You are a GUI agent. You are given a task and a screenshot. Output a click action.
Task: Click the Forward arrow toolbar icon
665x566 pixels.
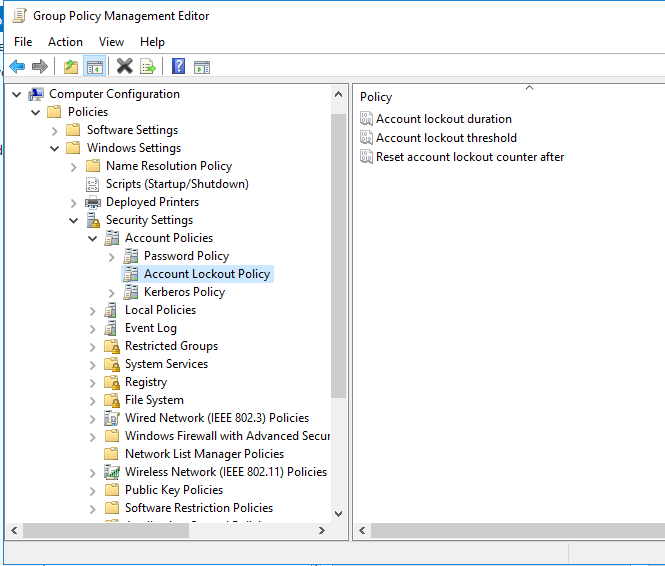click(x=40, y=67)
